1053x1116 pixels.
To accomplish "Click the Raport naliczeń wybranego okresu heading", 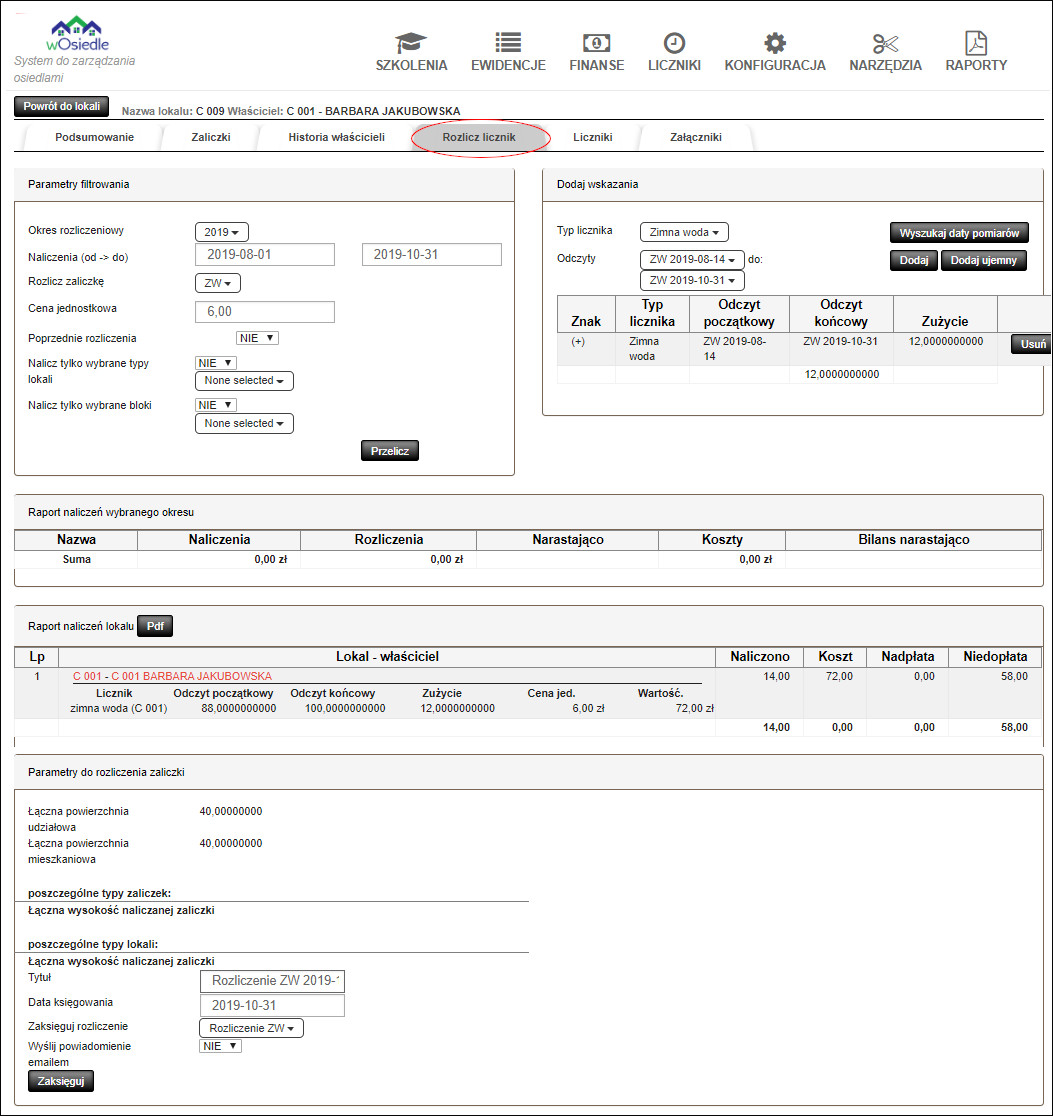I will 111,512.
